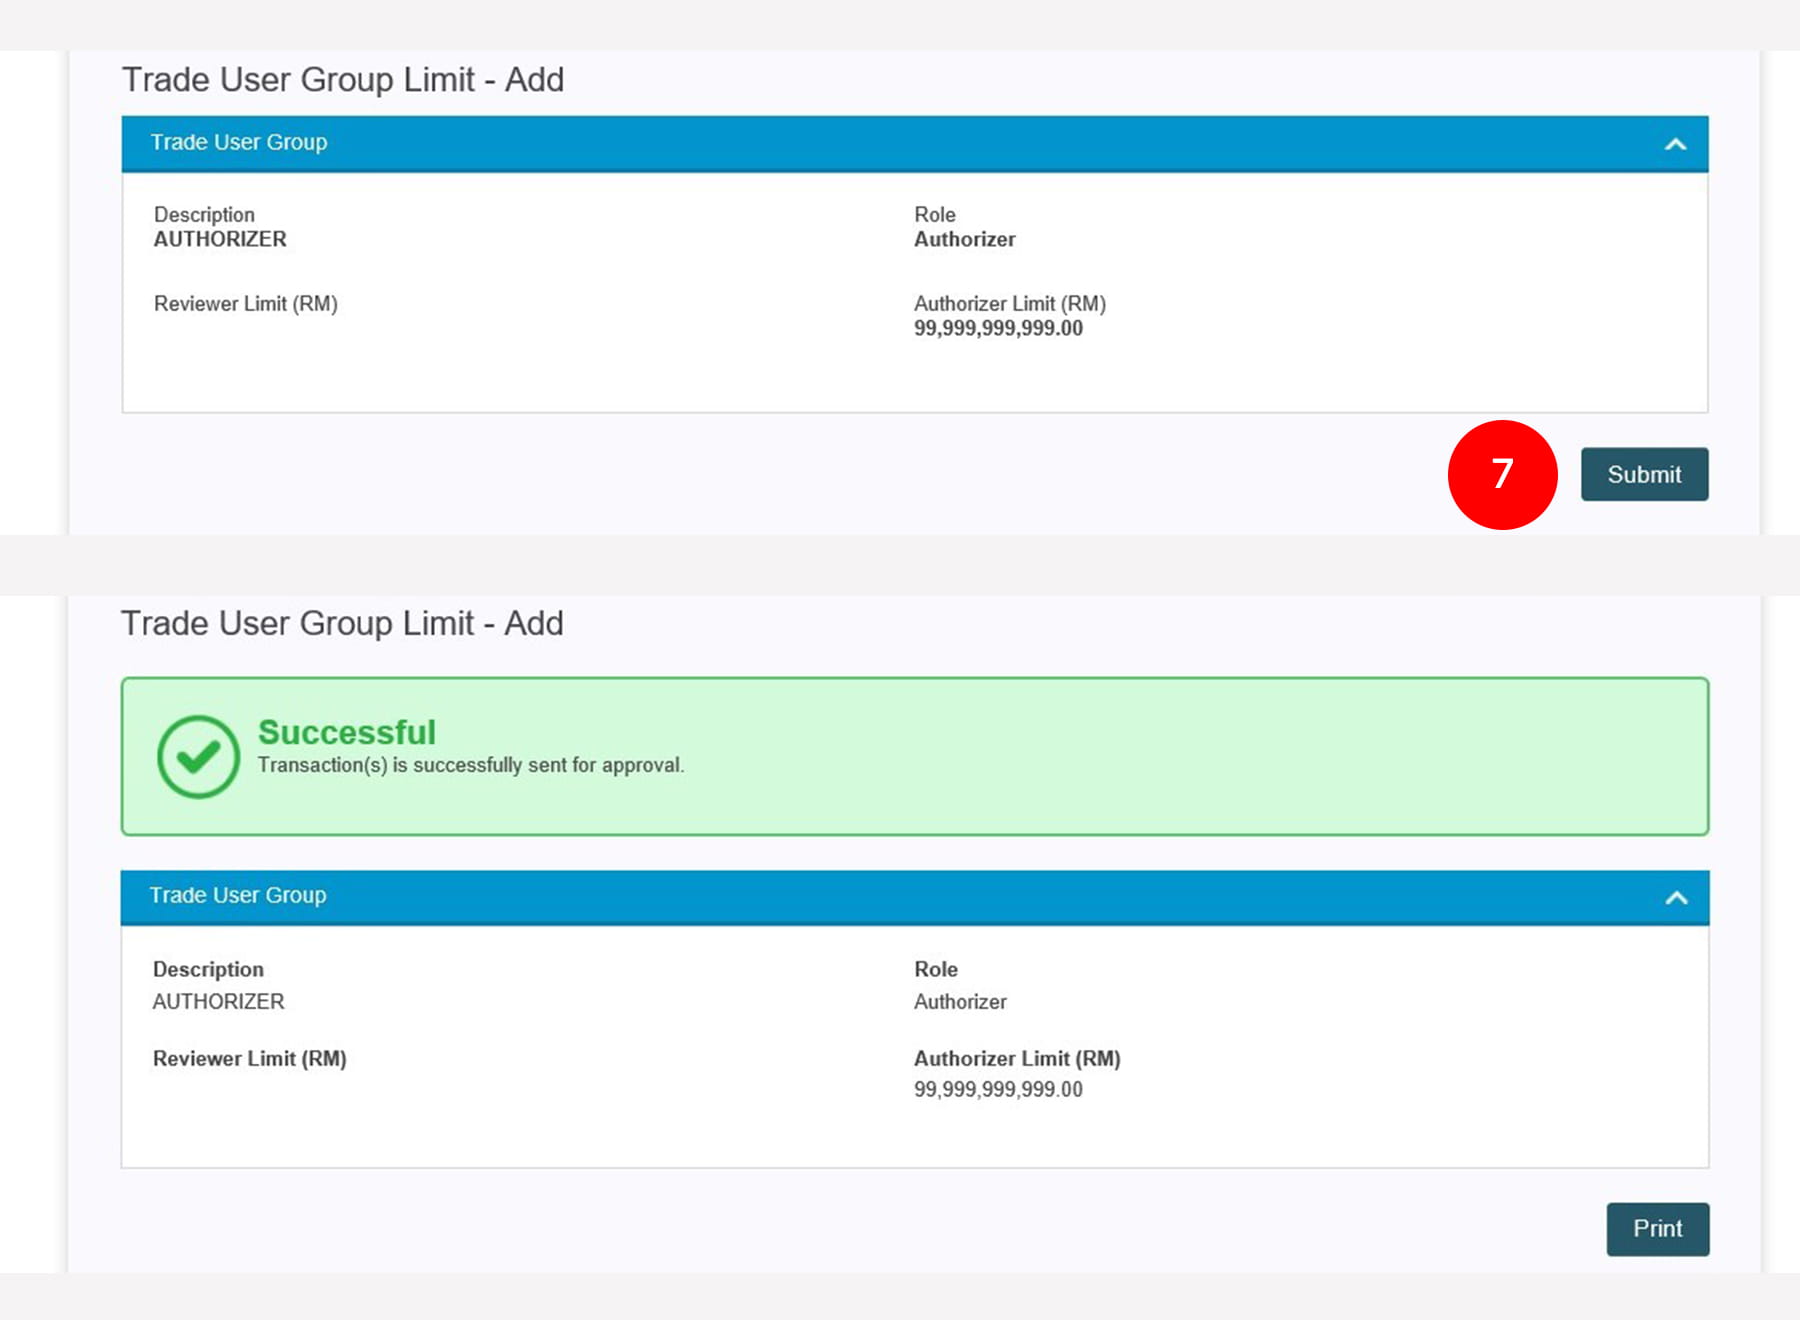Click Trade User Group header text above Submit
Screen dimensions: 1800x1320
point(239,143)
